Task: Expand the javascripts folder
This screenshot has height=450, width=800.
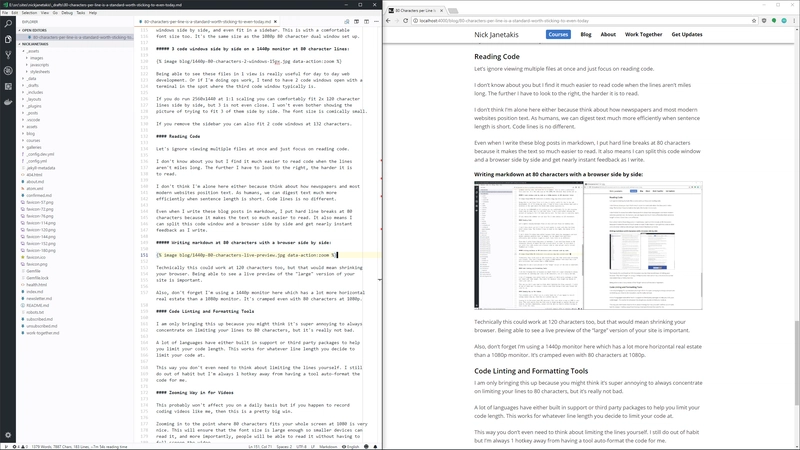Action: point(38,65)
